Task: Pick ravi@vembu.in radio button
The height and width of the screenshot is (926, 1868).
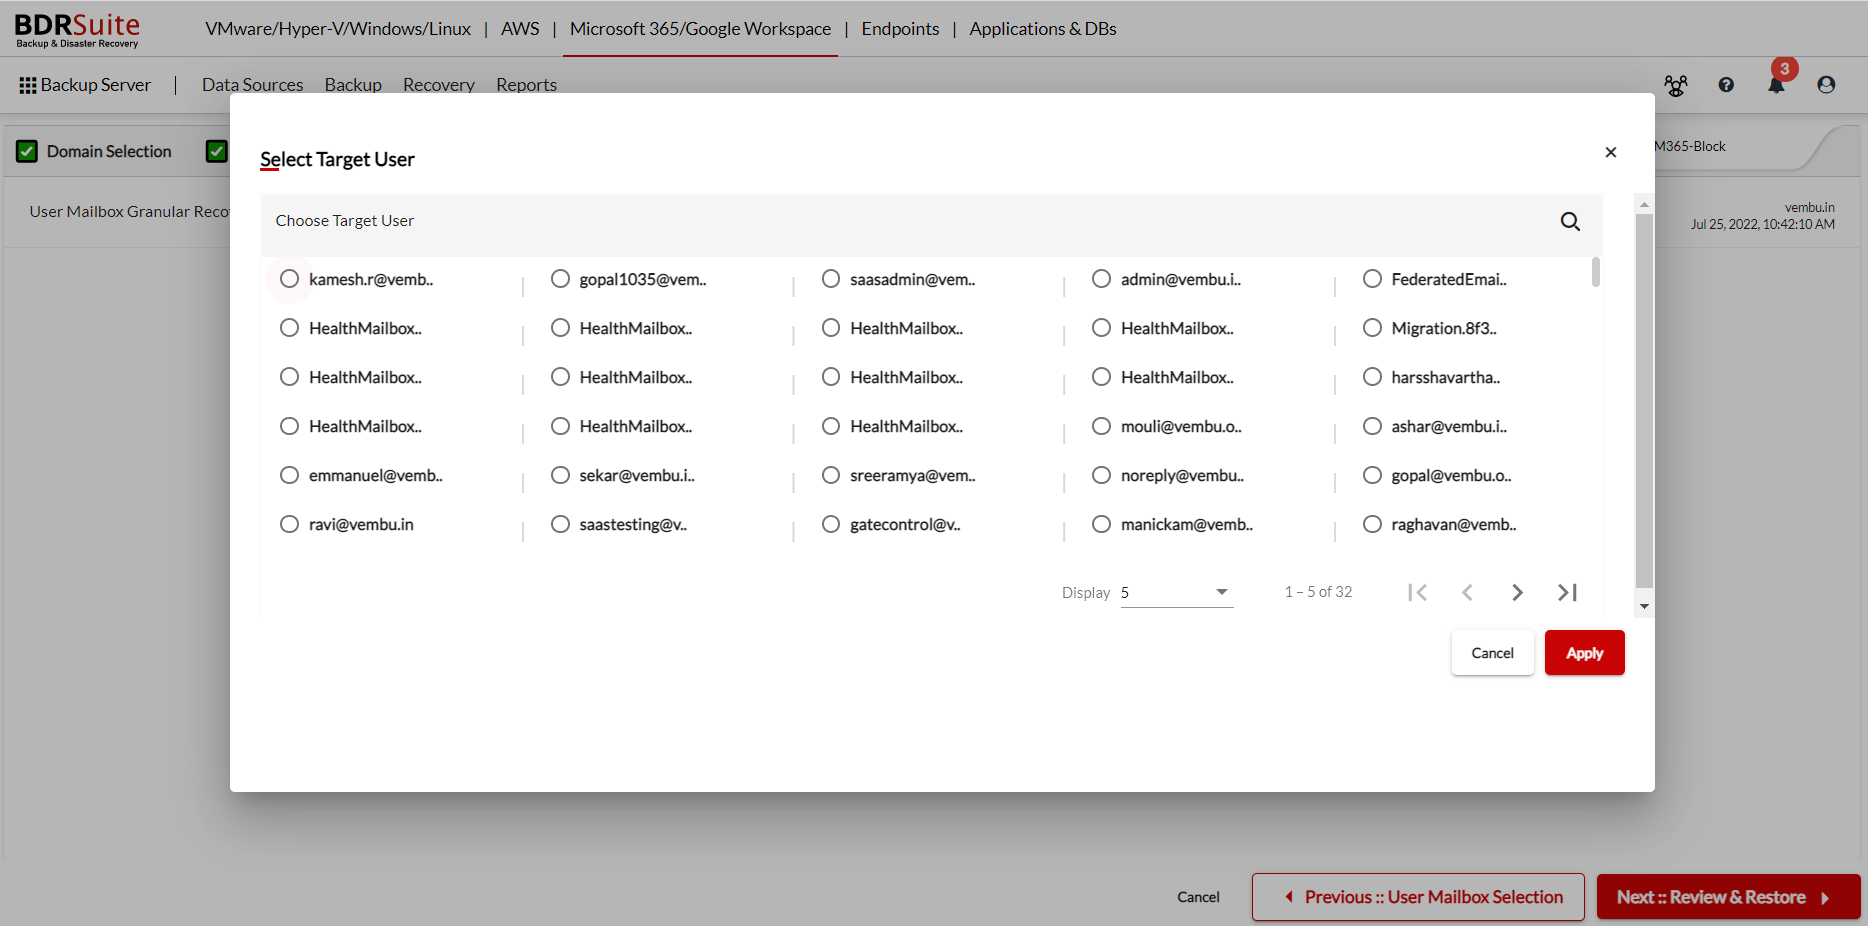Action: click(x=289, y=524)
